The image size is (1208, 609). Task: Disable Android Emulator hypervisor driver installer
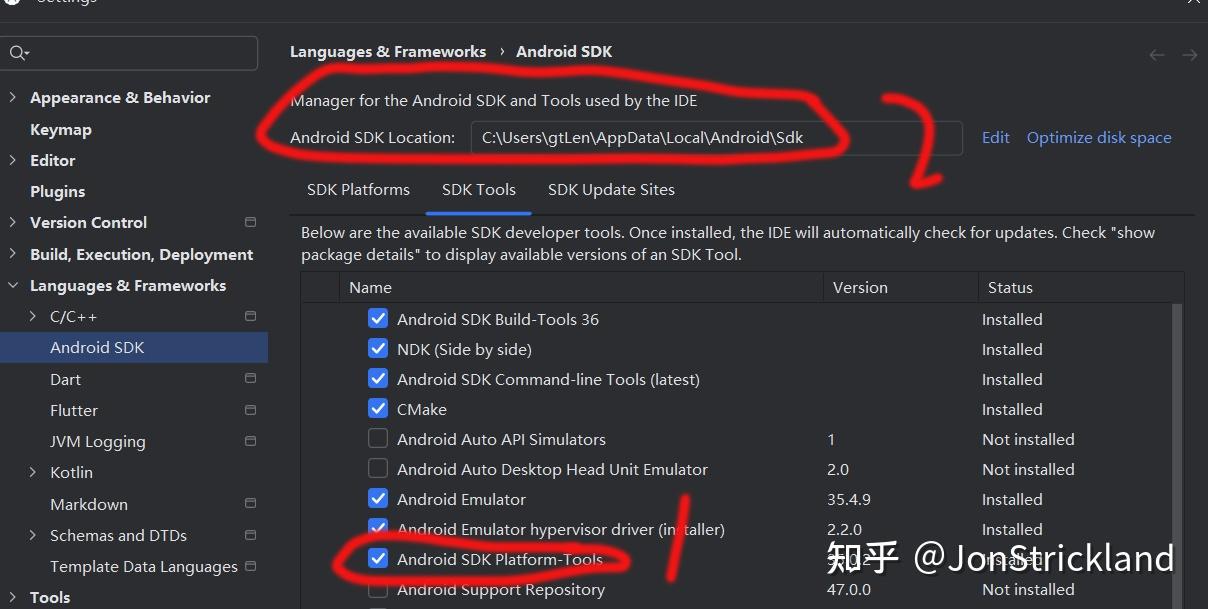tap(378, 529)
